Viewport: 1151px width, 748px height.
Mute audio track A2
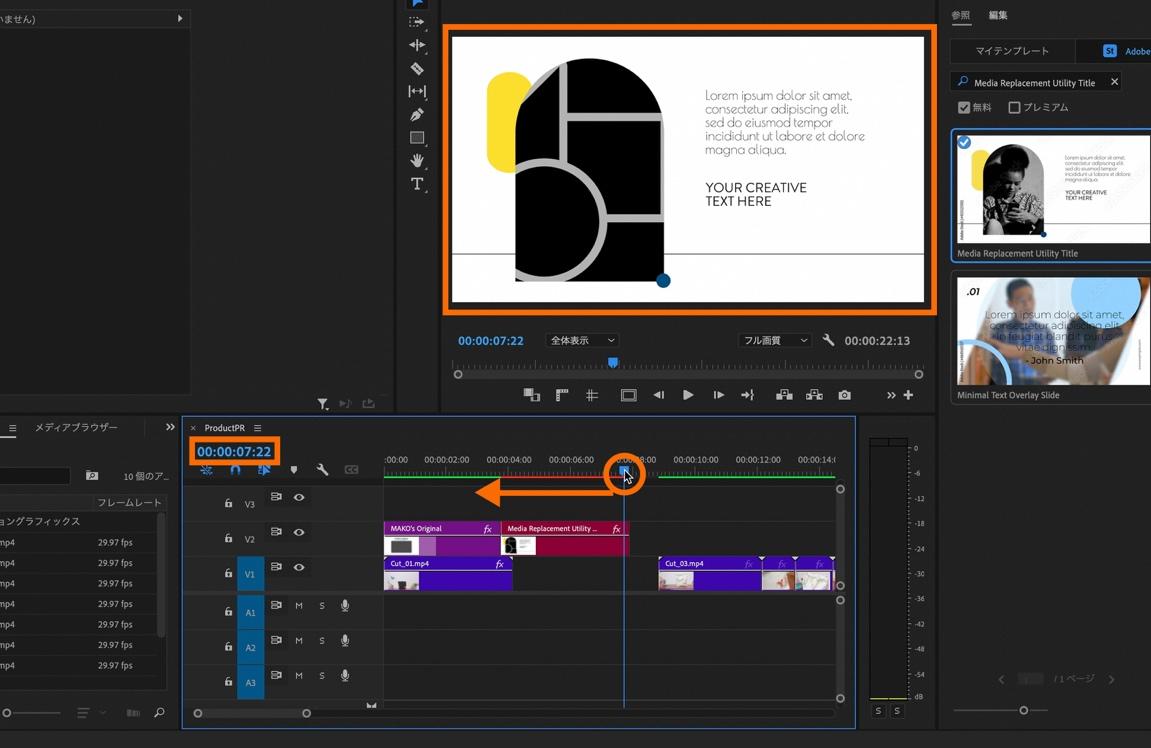(x=299, y=641)
